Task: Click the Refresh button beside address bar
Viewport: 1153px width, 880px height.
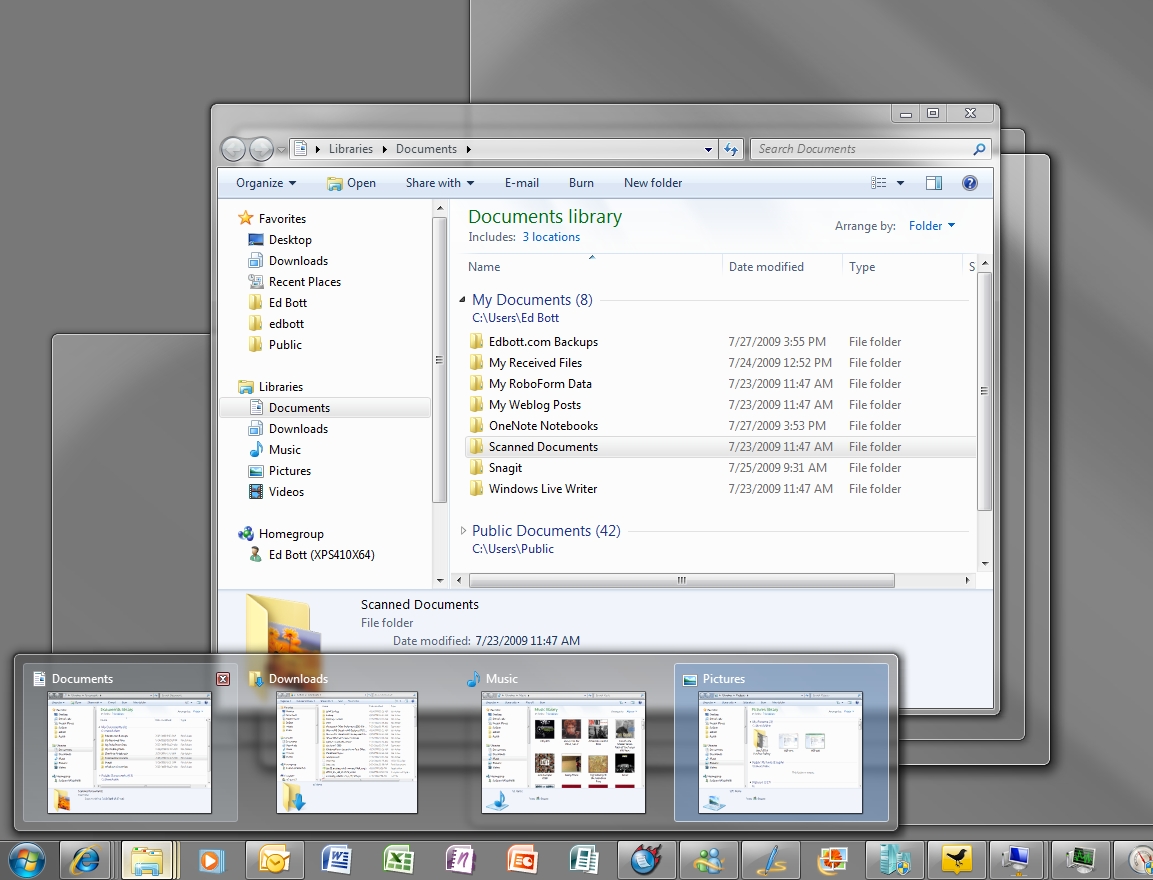Action: click(x=731, y=149)
